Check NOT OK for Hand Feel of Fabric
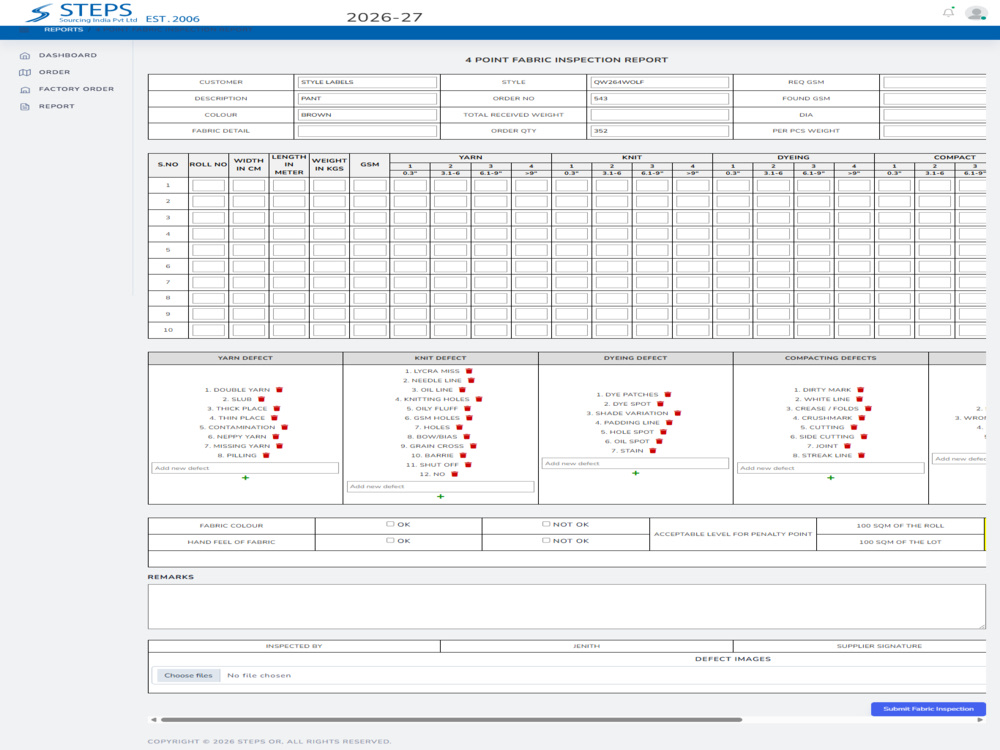The image size is (1000, 750). tap(546, 541)
